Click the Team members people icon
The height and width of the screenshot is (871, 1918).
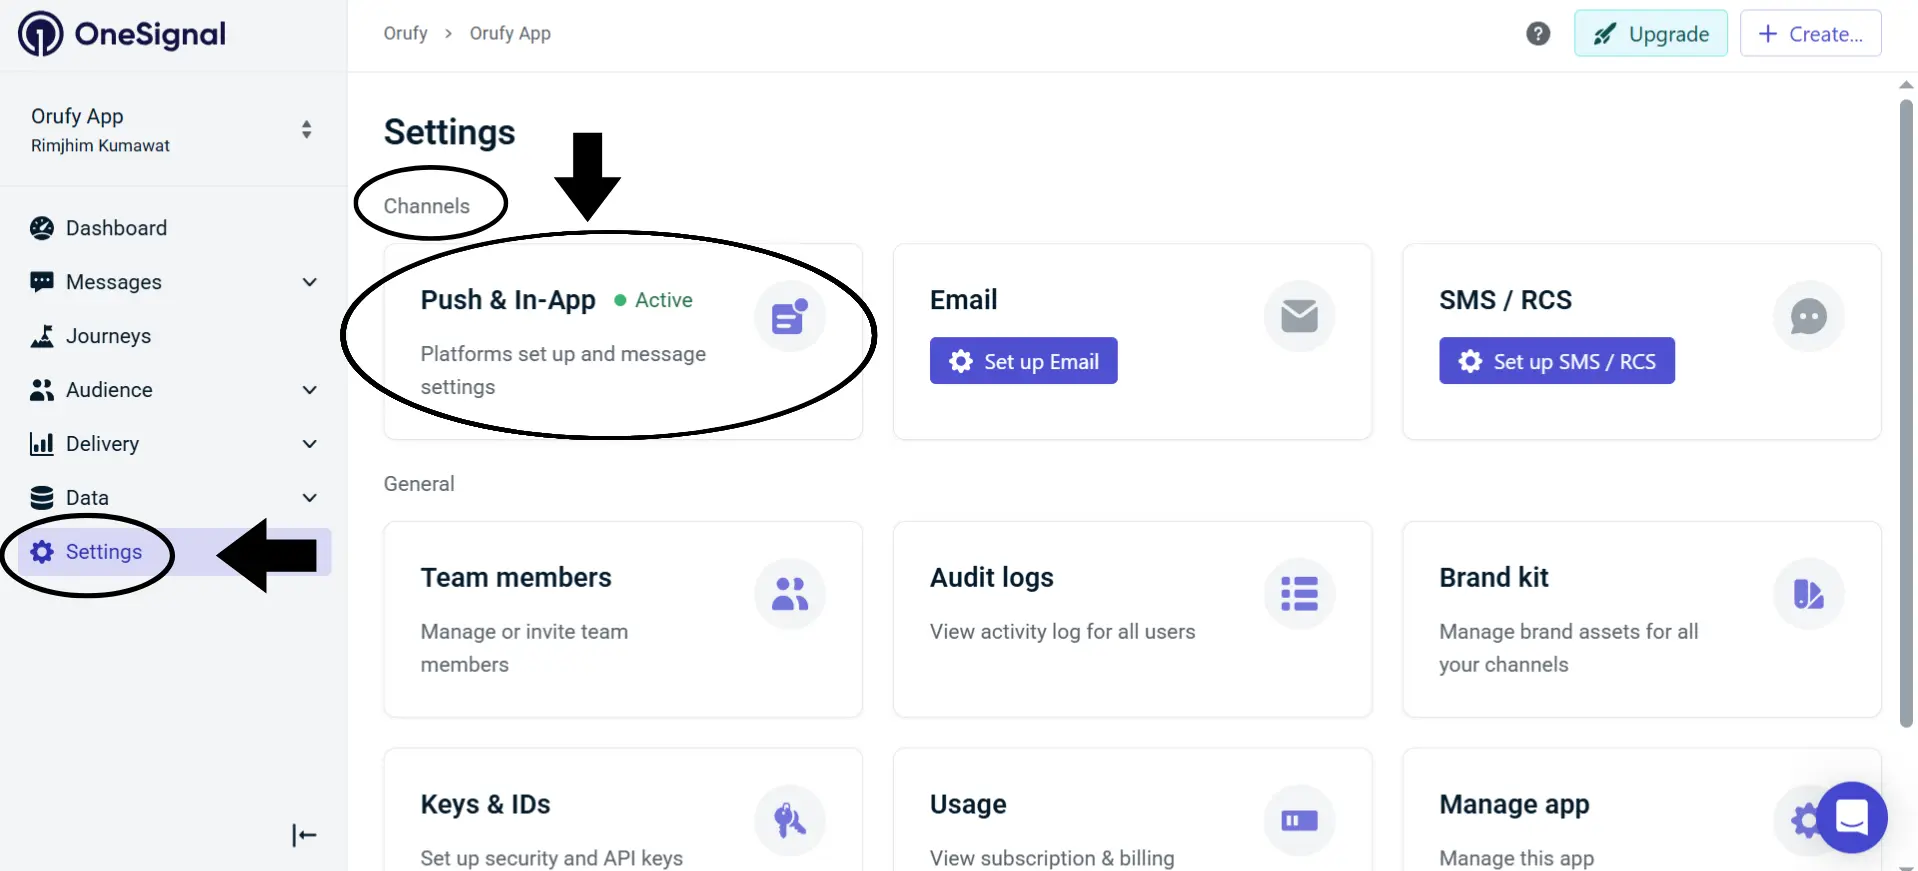(x=790, y=594)
